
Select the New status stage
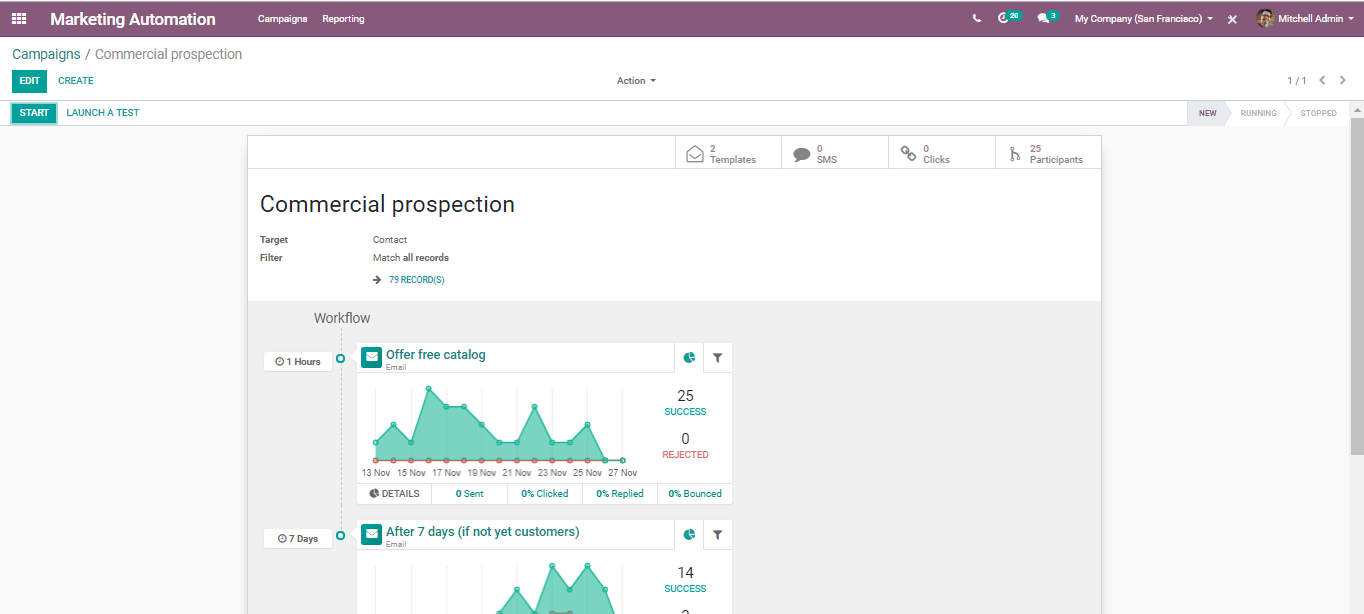(x=1207, y=113)
